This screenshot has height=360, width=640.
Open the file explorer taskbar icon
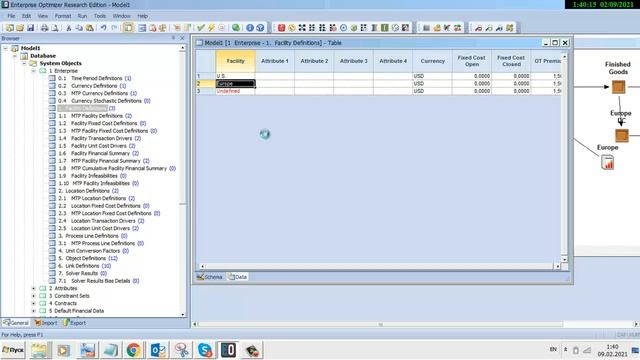pyautogui.click(x=39, y=350)
